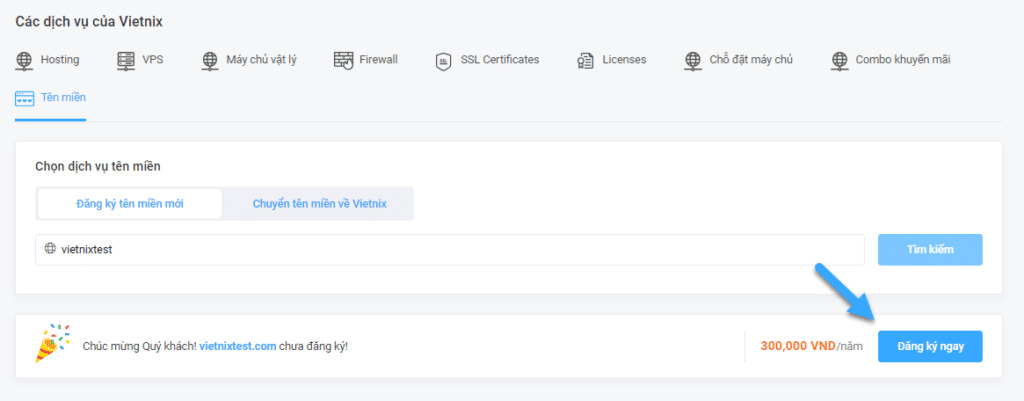Image resolution: width=1024 pixels, height=401 pixels.
Task: Click the party popper congratulation icon
Action: click(52, 342)
